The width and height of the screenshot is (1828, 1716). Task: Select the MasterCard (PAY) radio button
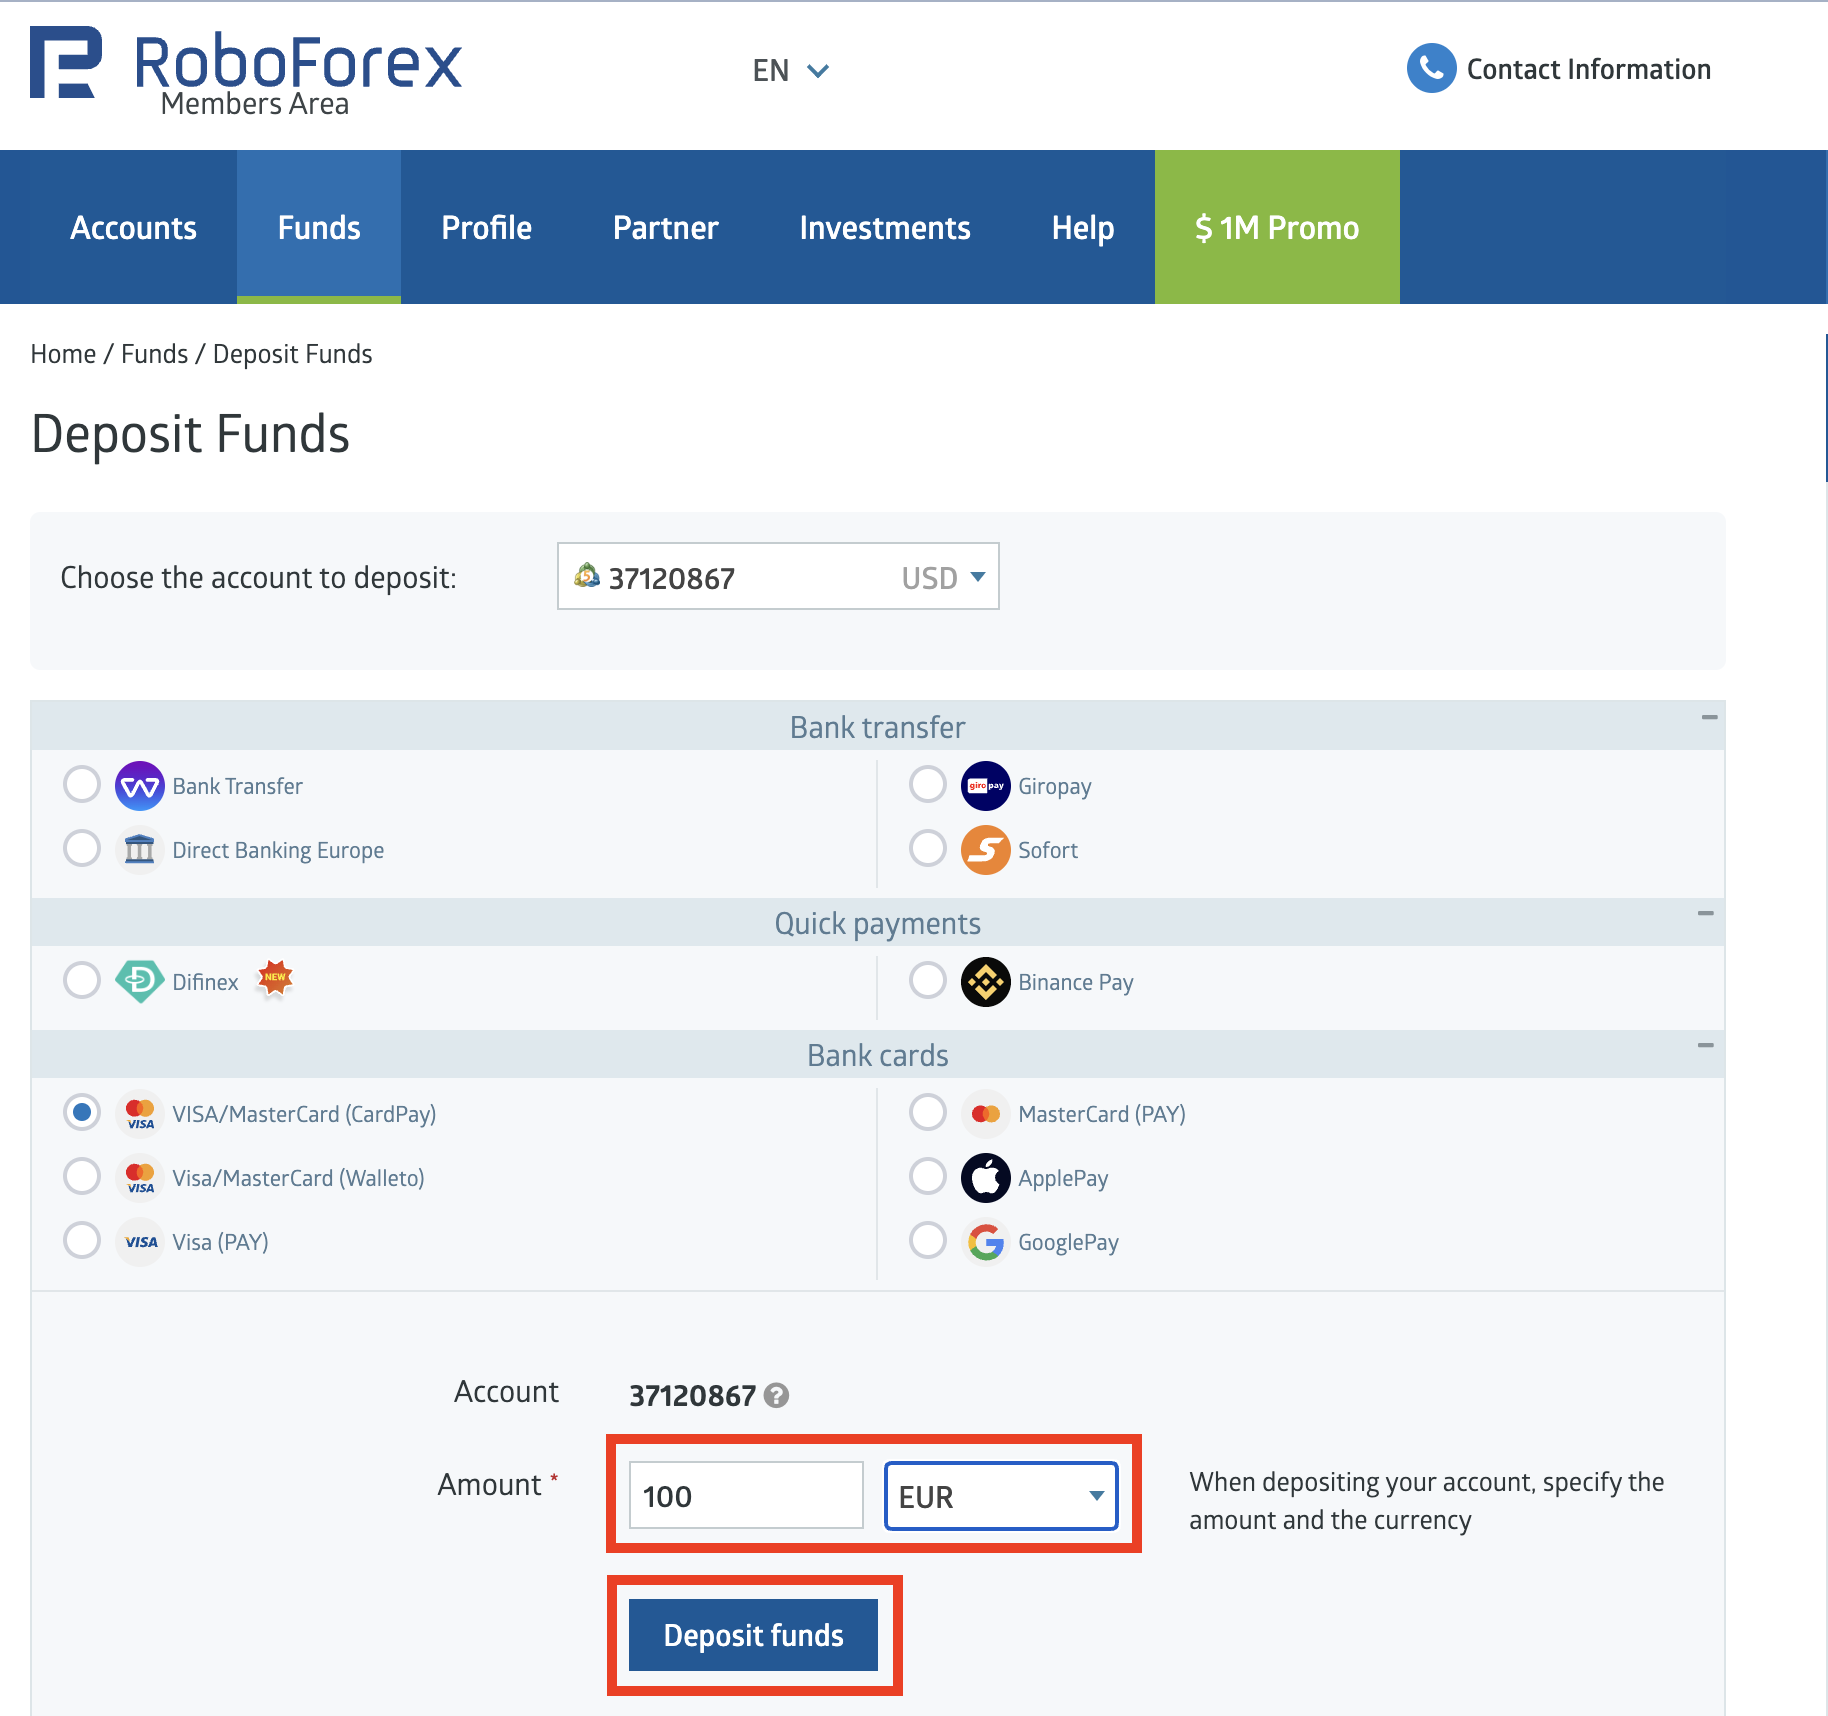927,1113
